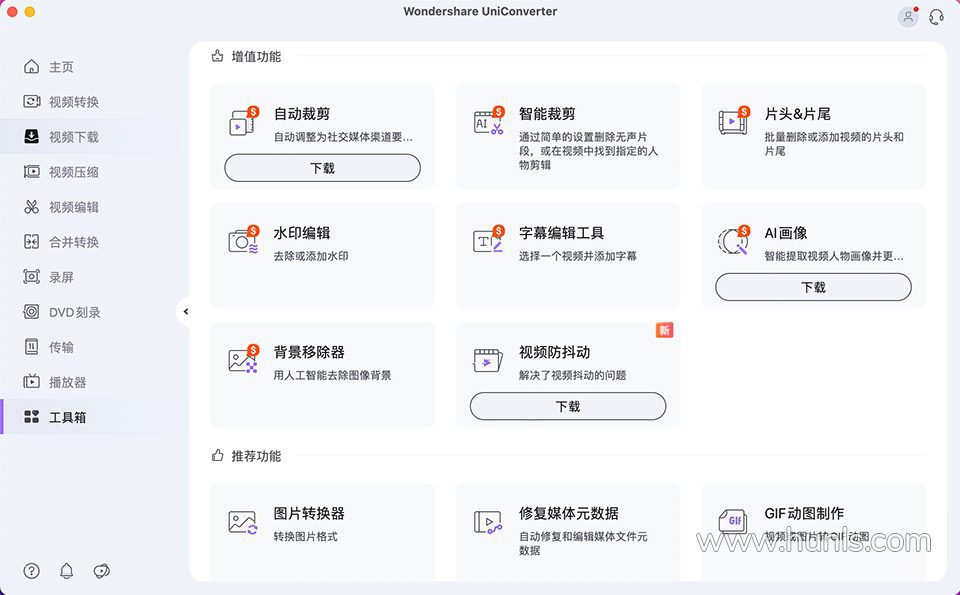Click the 传输 transfer icon
Viewport: 960px width, 595px height.
tap(31, 347)
